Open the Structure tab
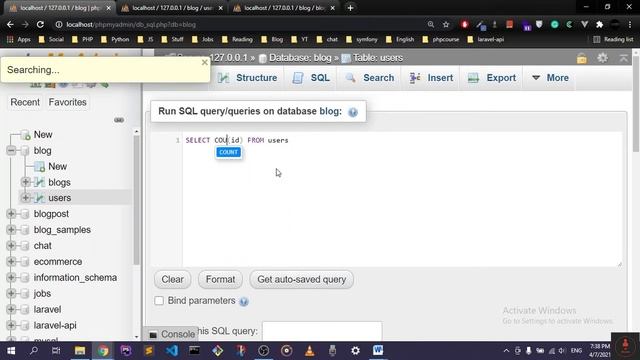This screenshot has width=640, height=360. (247, 78)
